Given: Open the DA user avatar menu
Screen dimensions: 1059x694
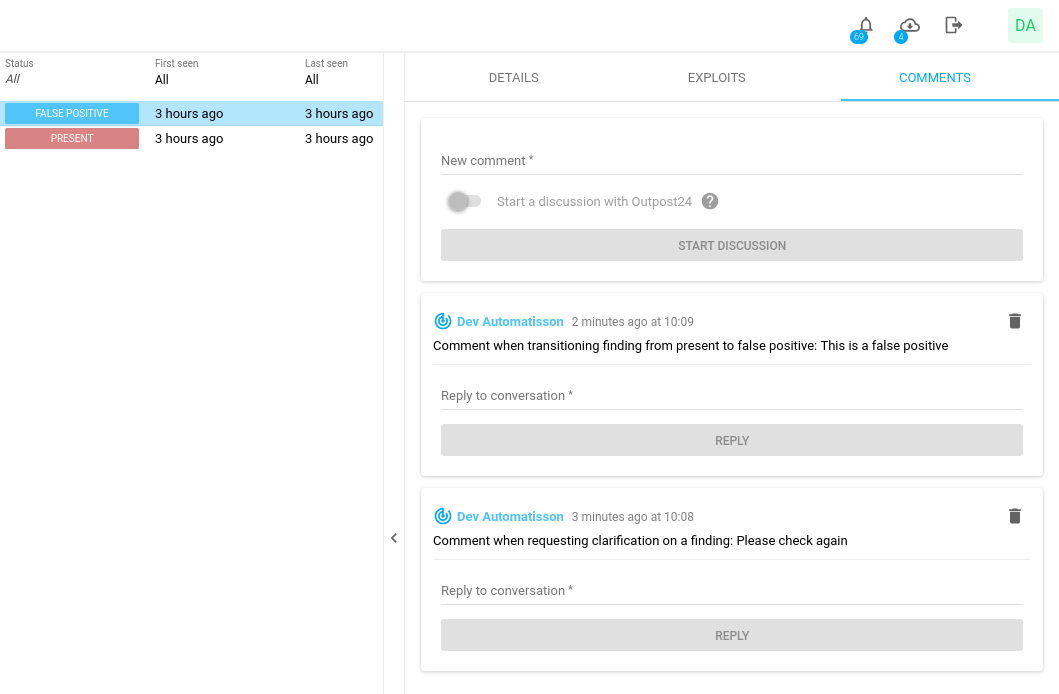Looking at the screenshot, I should point(1025,26).
